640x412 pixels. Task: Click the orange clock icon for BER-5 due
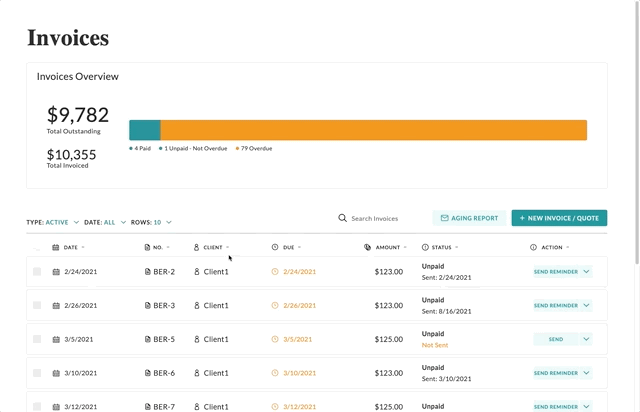tap(275, 339)
